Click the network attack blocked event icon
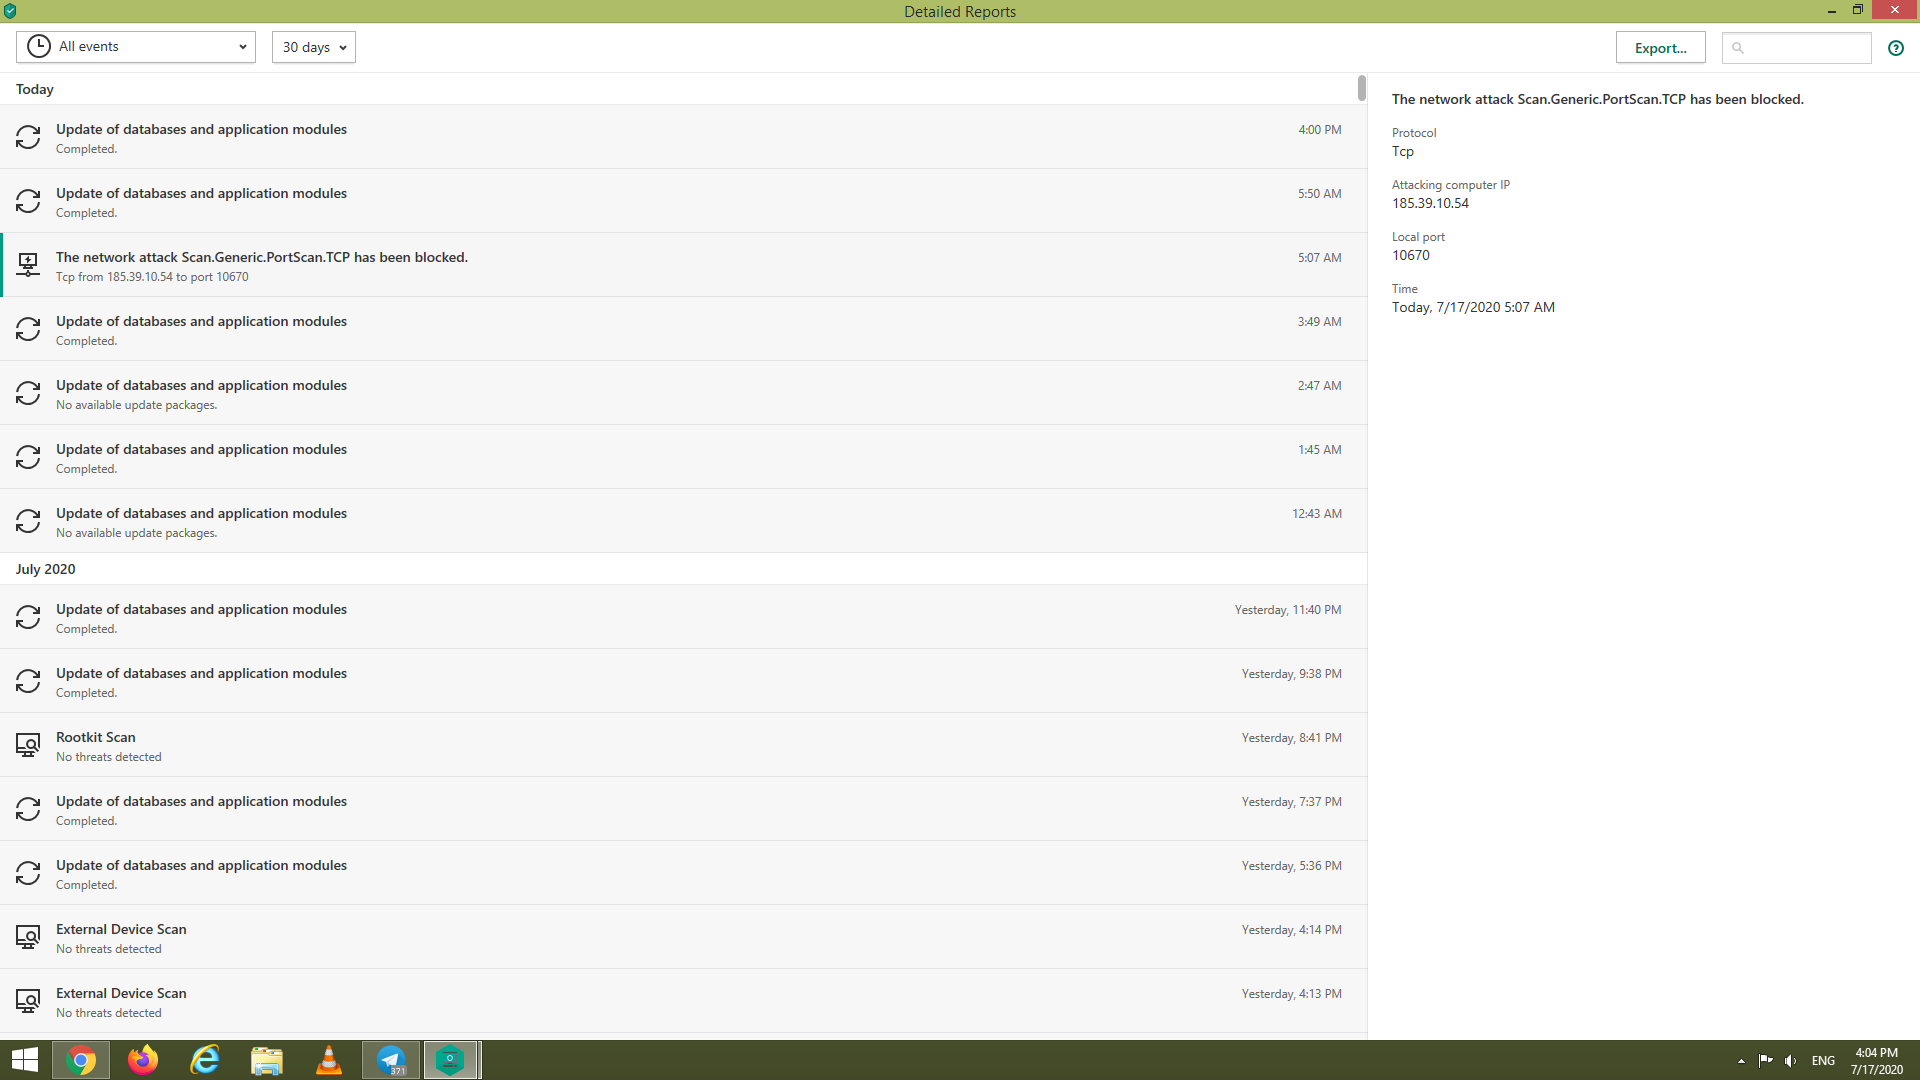 (x=28, y=265)
